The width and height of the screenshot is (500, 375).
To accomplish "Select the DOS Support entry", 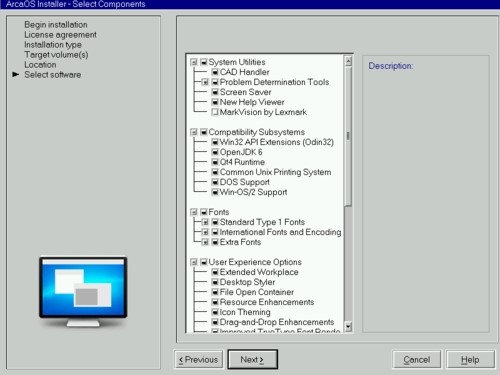I will [245, 182].
